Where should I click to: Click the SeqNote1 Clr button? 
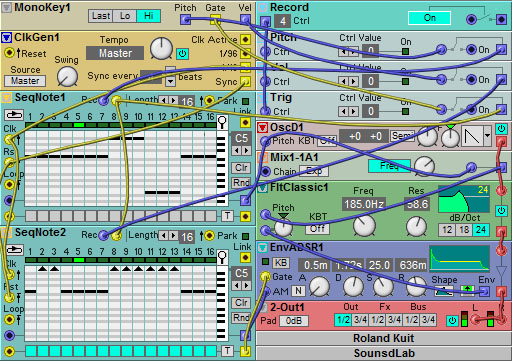[x=241, y=168]
